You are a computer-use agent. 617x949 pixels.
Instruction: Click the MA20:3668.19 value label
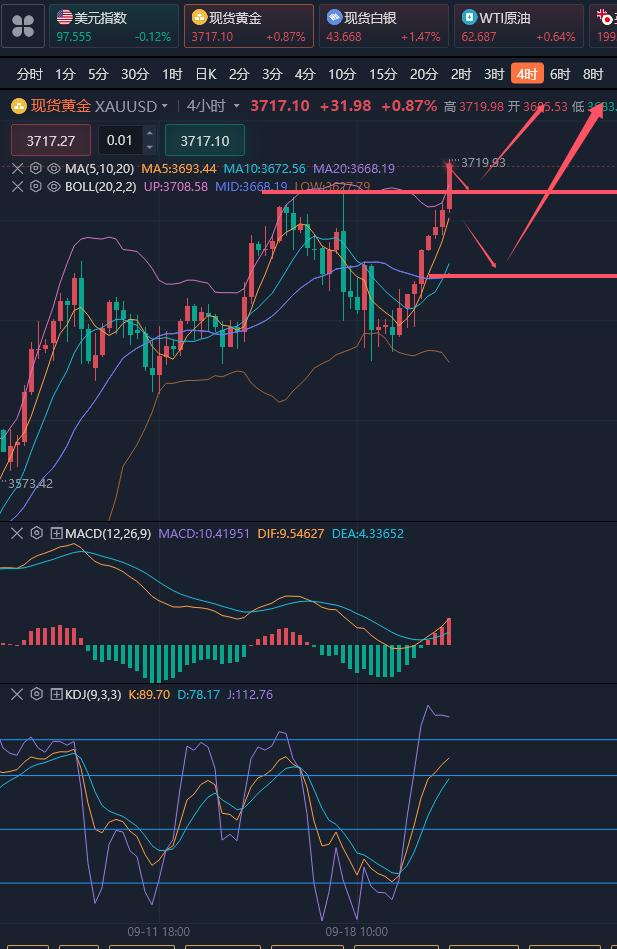pos(354,169)
